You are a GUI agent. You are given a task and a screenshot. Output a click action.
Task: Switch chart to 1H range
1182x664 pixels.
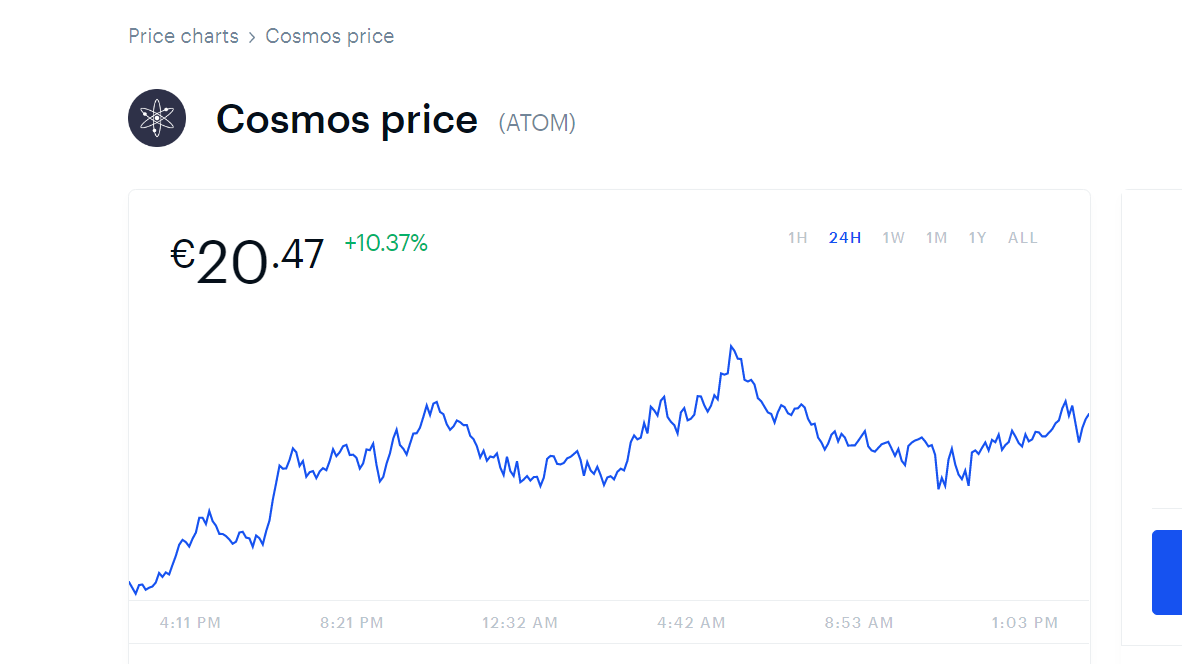(x=797, y=238)
